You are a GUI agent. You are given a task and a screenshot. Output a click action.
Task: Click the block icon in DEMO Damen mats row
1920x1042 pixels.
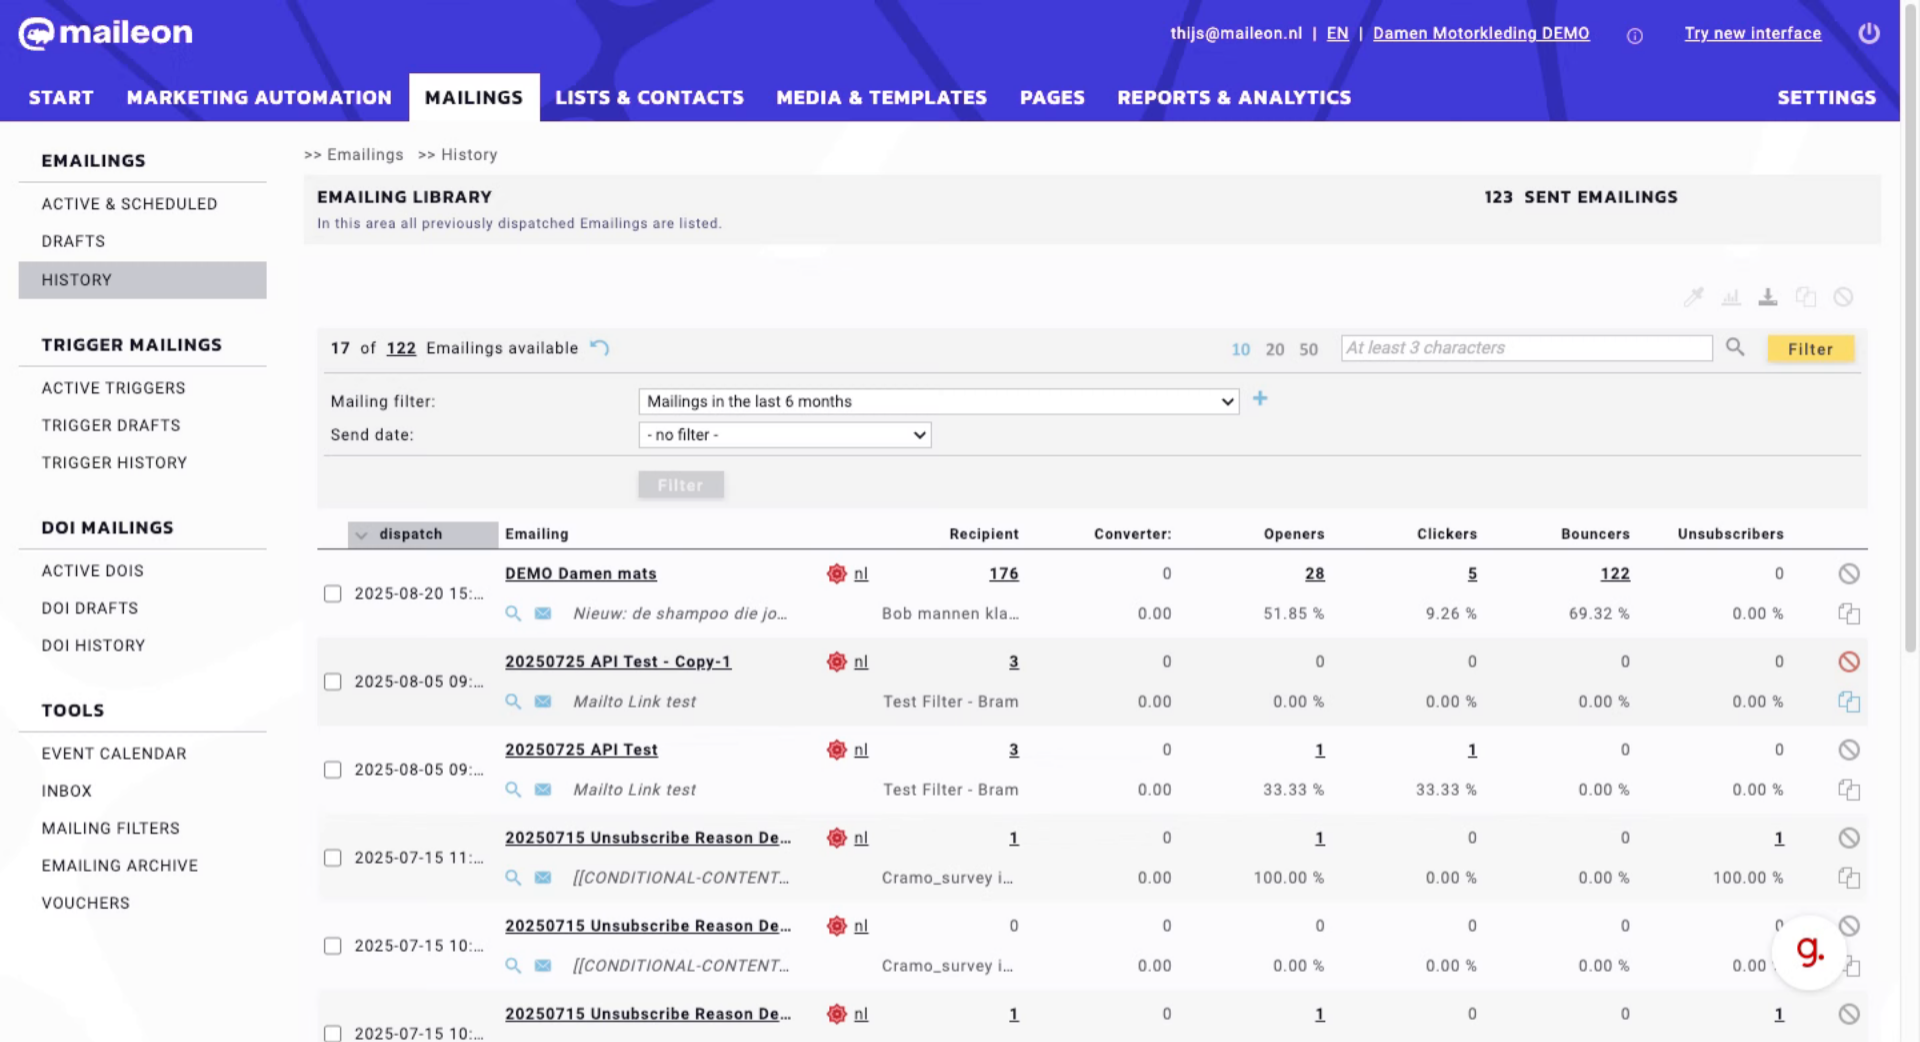click(x=1849, y=573)
